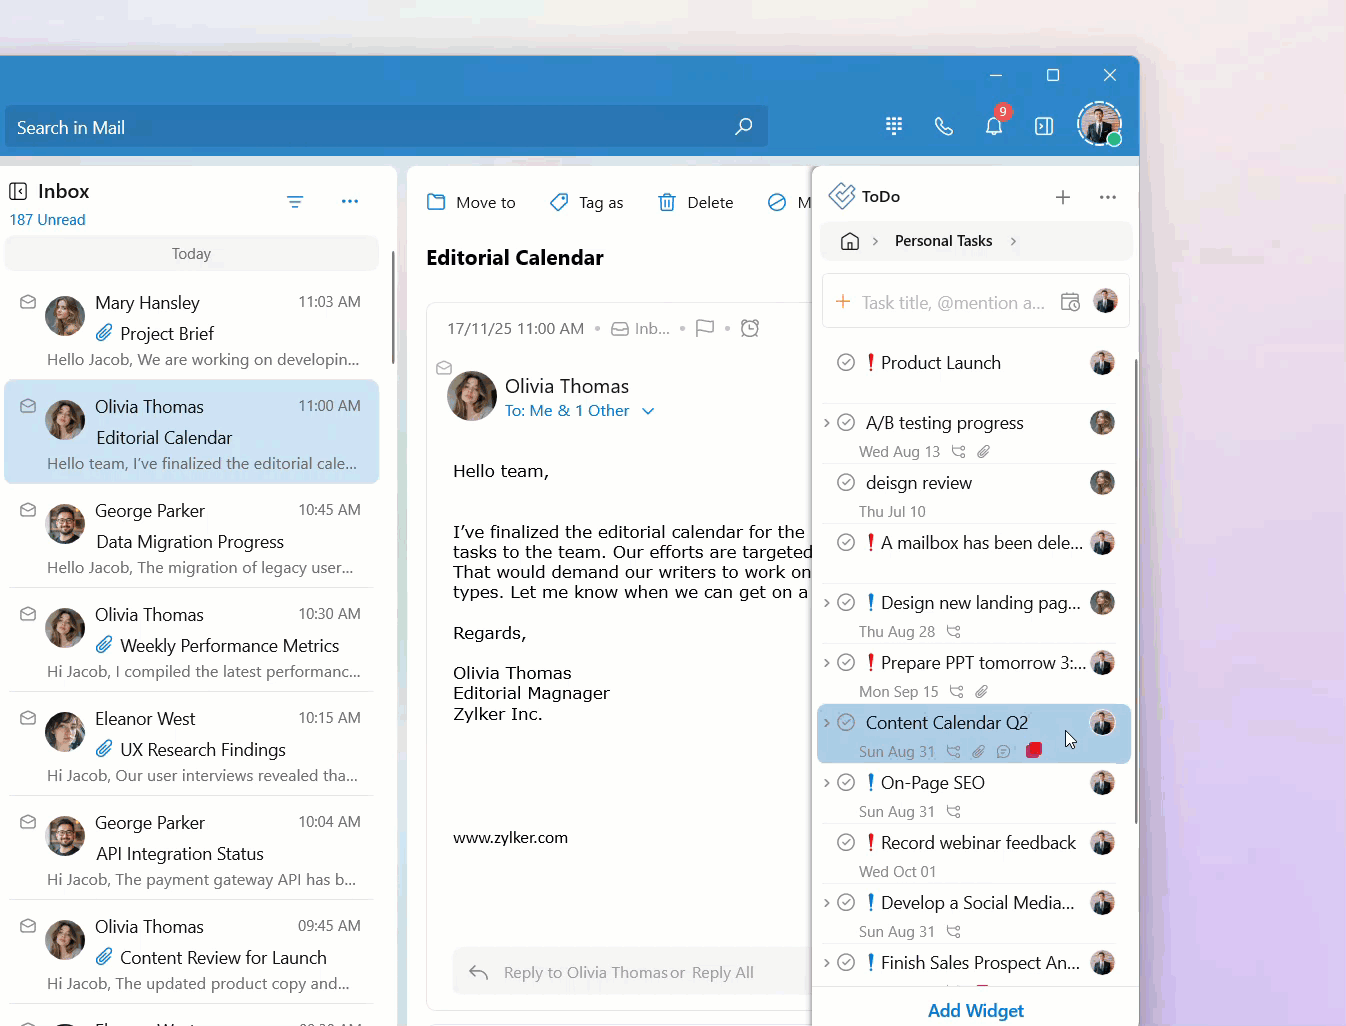Viewport: 1346px width, 1026px height.
Task: Click the mail list scrollbar
Action: [393, 306]
